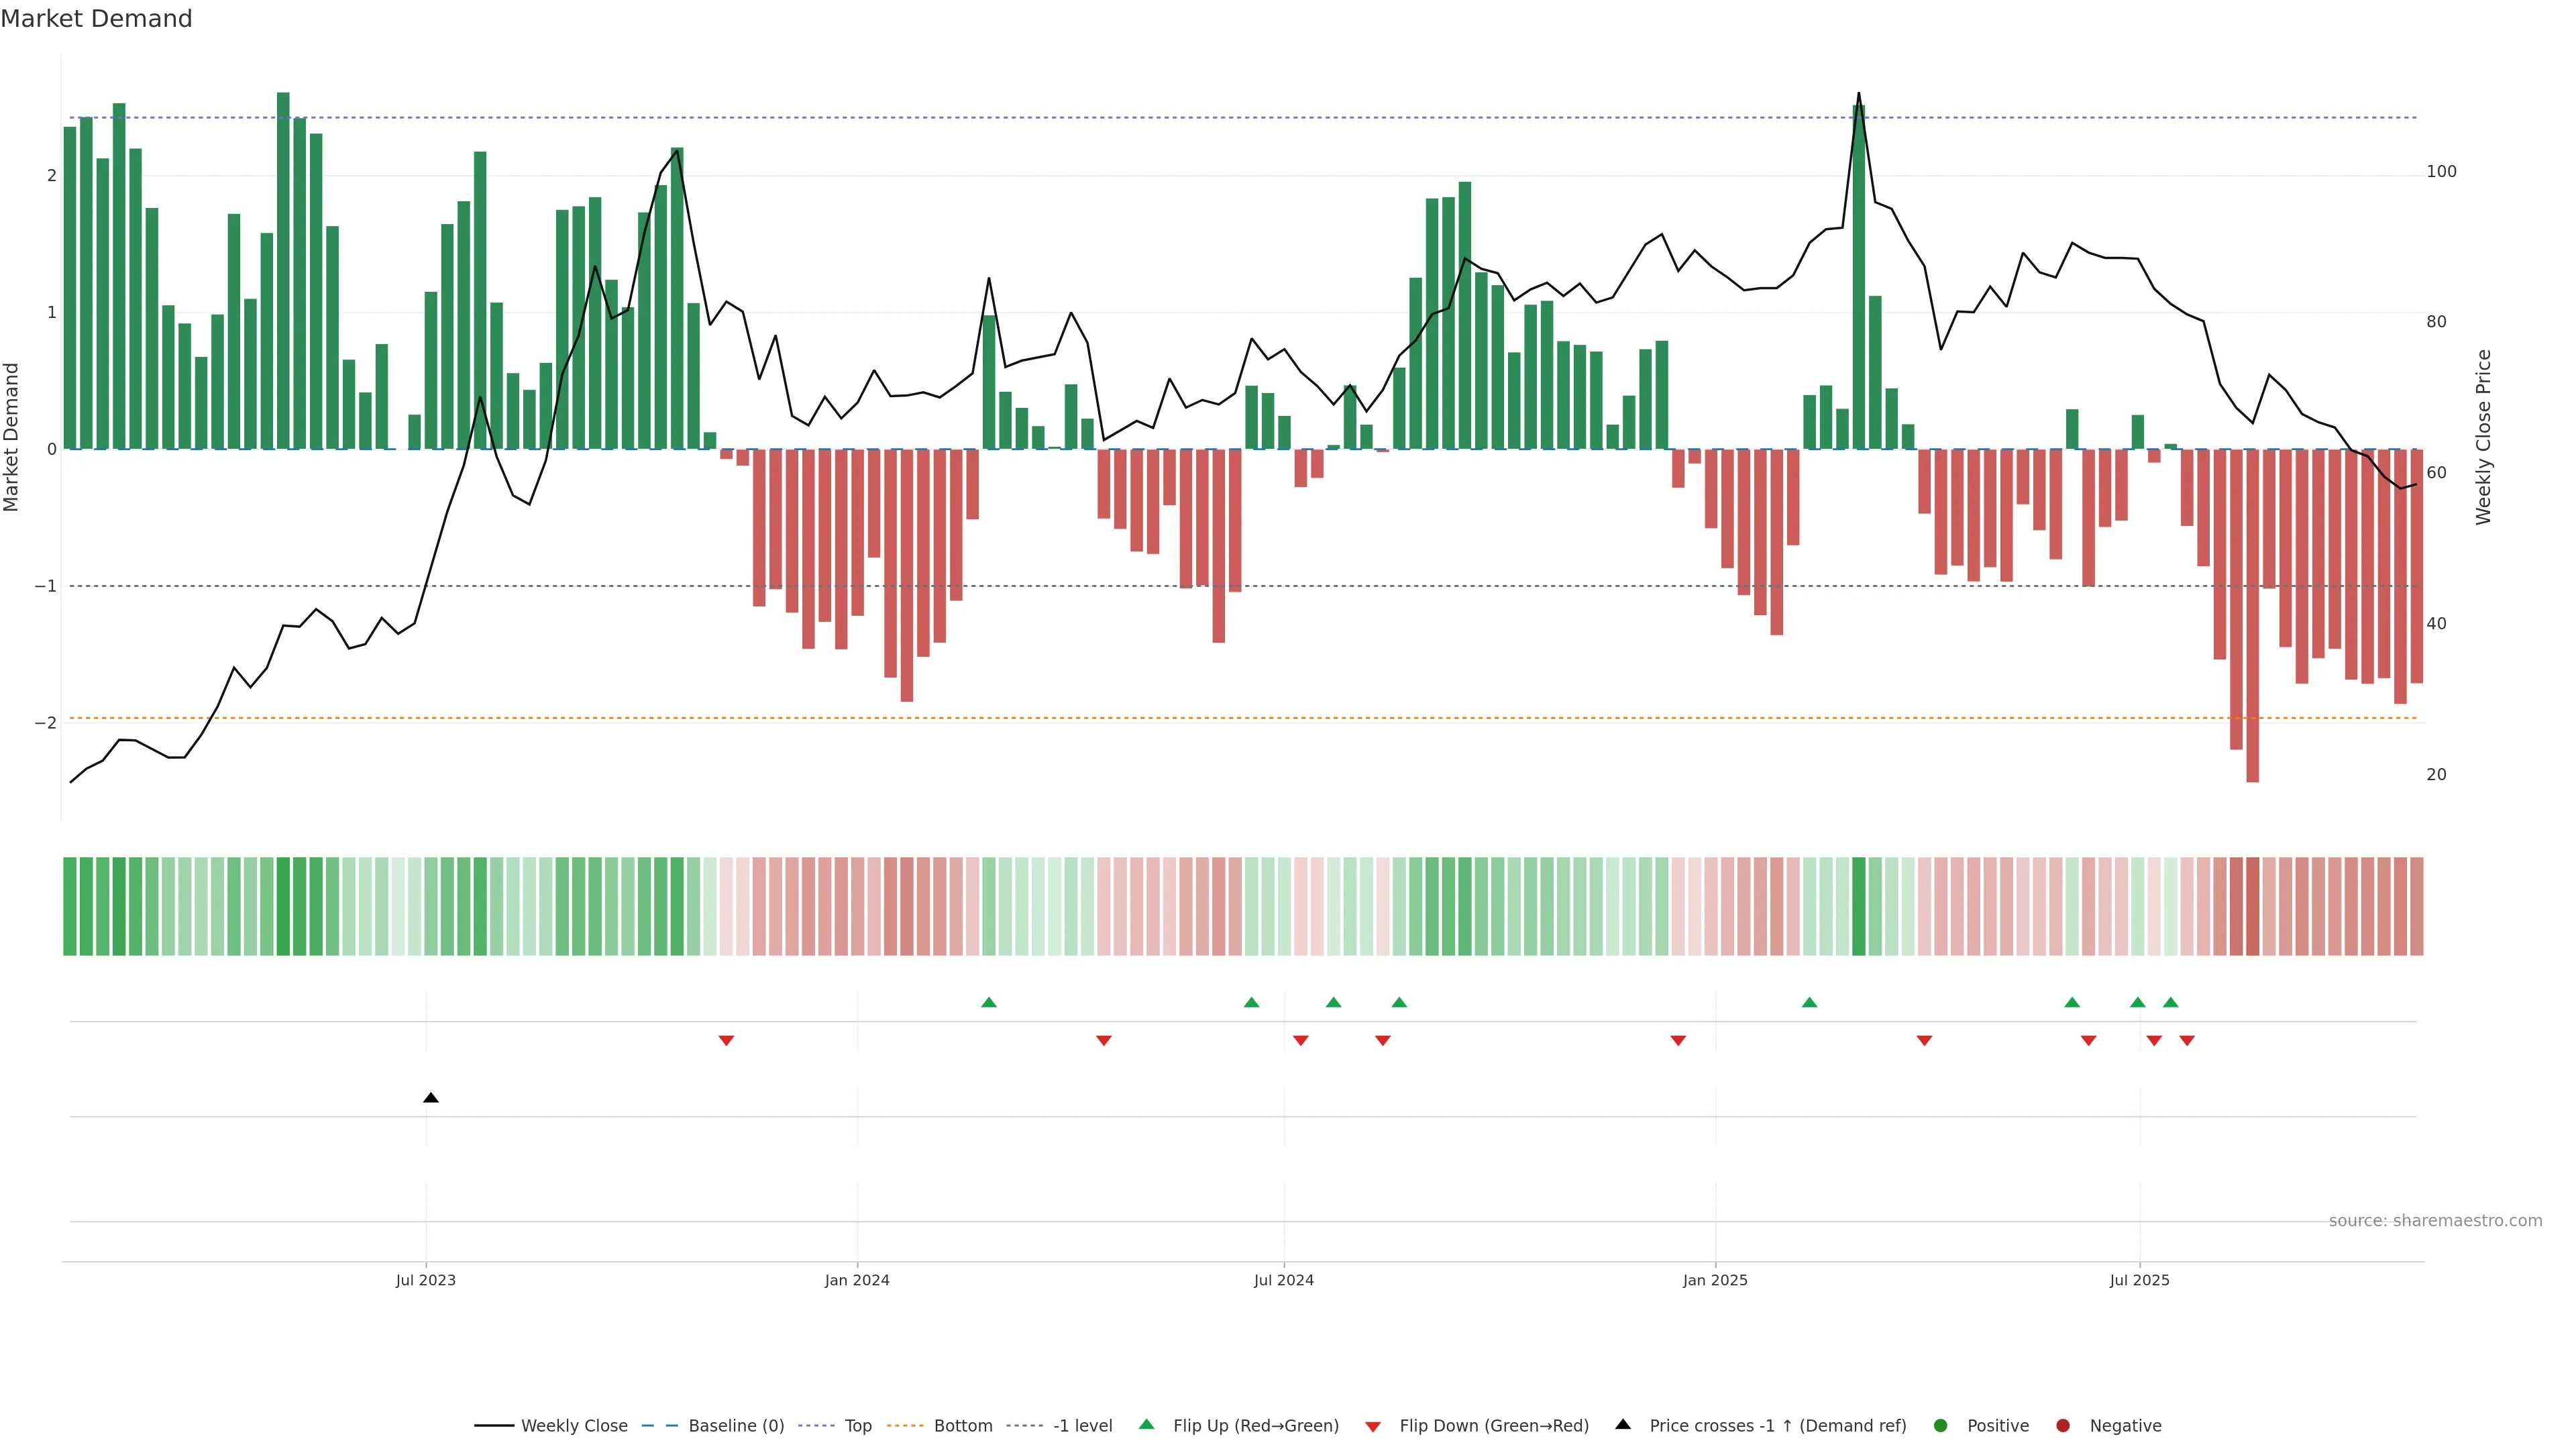Toggle the Top legend entry

(857, 1425)
